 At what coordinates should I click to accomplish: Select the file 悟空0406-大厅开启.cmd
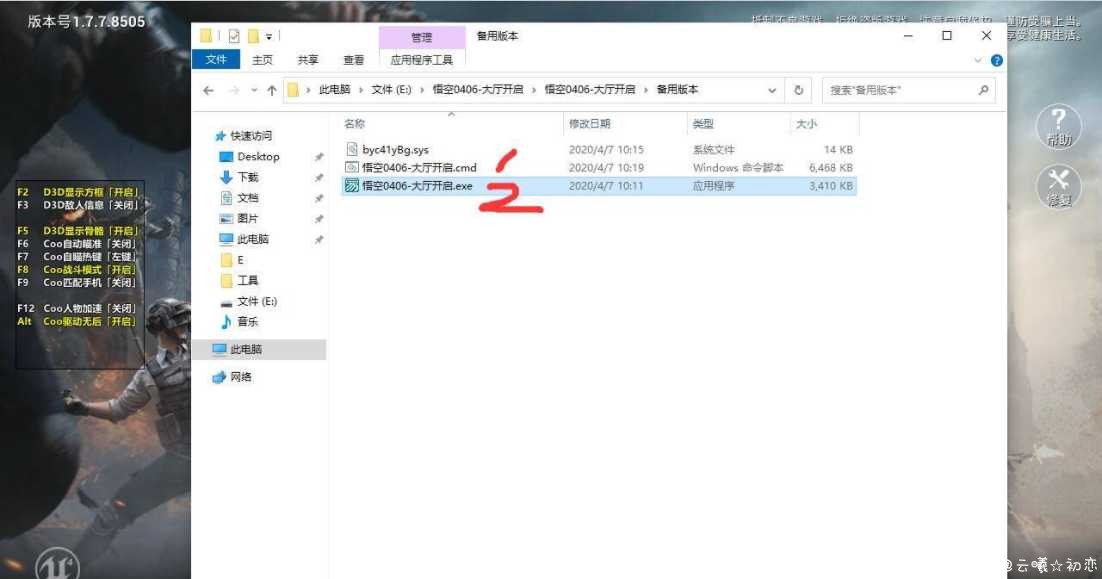(419, 167)
